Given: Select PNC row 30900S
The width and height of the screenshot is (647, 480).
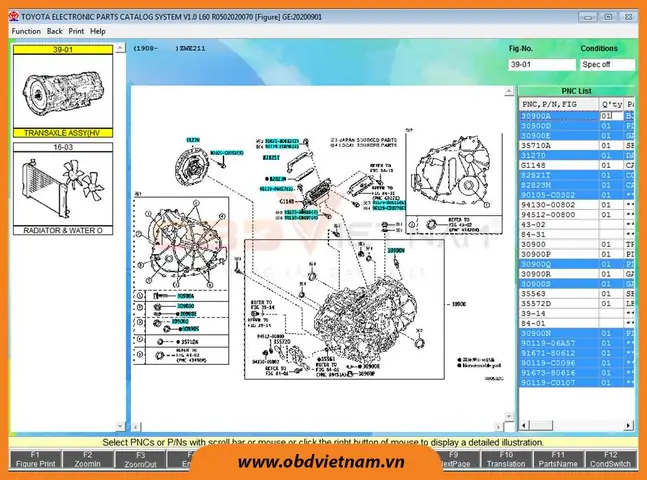Looking at the screenshot, I should coord(577,284).
